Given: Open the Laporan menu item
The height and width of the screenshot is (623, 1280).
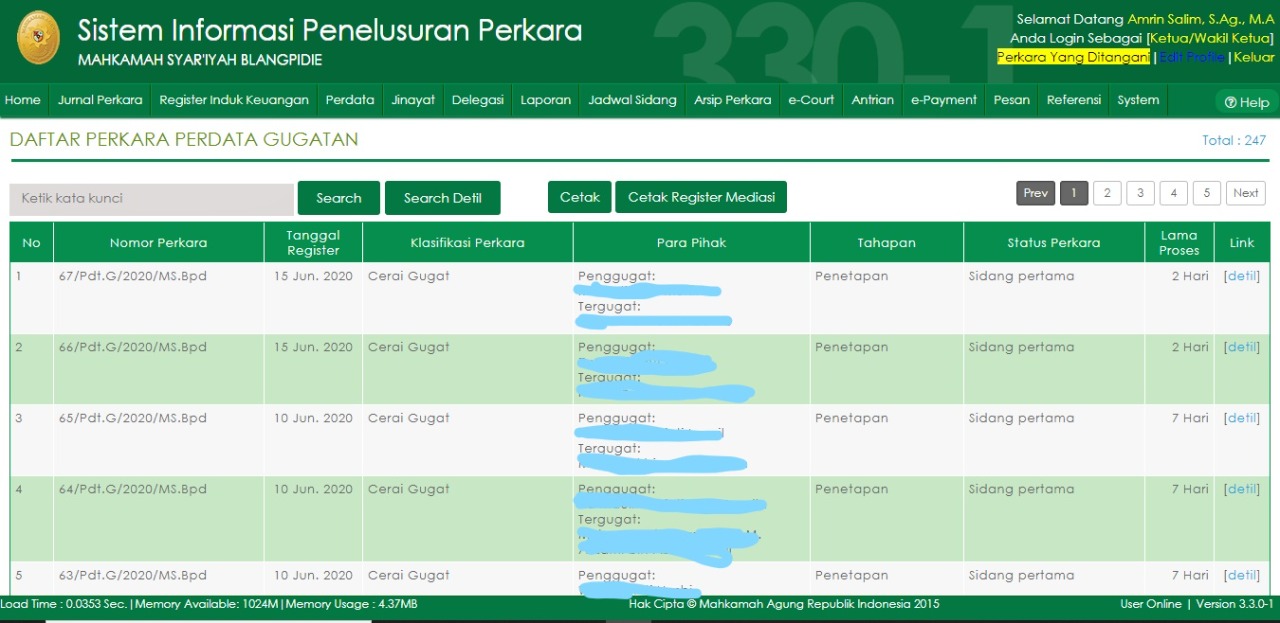Looking at the screenshot, I should (x=546, y=100).
